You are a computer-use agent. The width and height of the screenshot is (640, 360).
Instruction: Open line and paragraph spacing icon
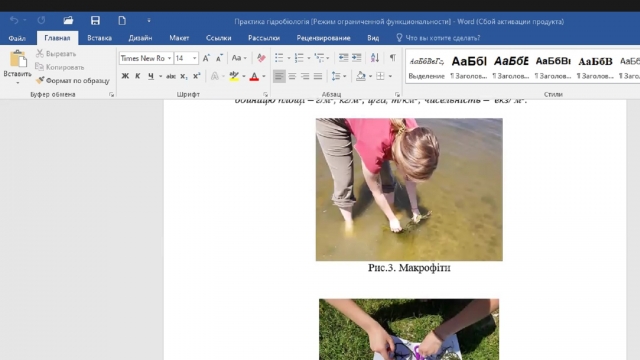[x=336, y=76]
